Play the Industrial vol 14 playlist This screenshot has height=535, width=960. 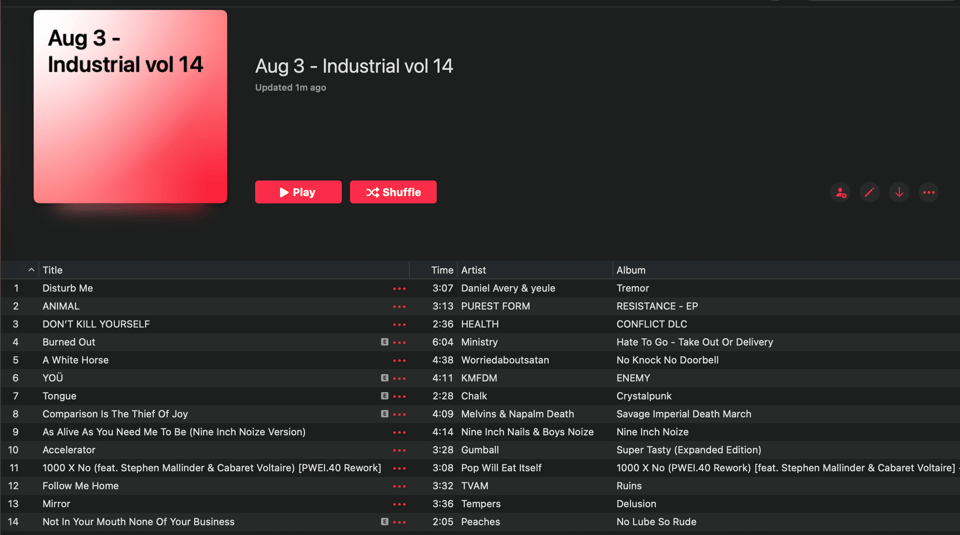tap(298, 192)
